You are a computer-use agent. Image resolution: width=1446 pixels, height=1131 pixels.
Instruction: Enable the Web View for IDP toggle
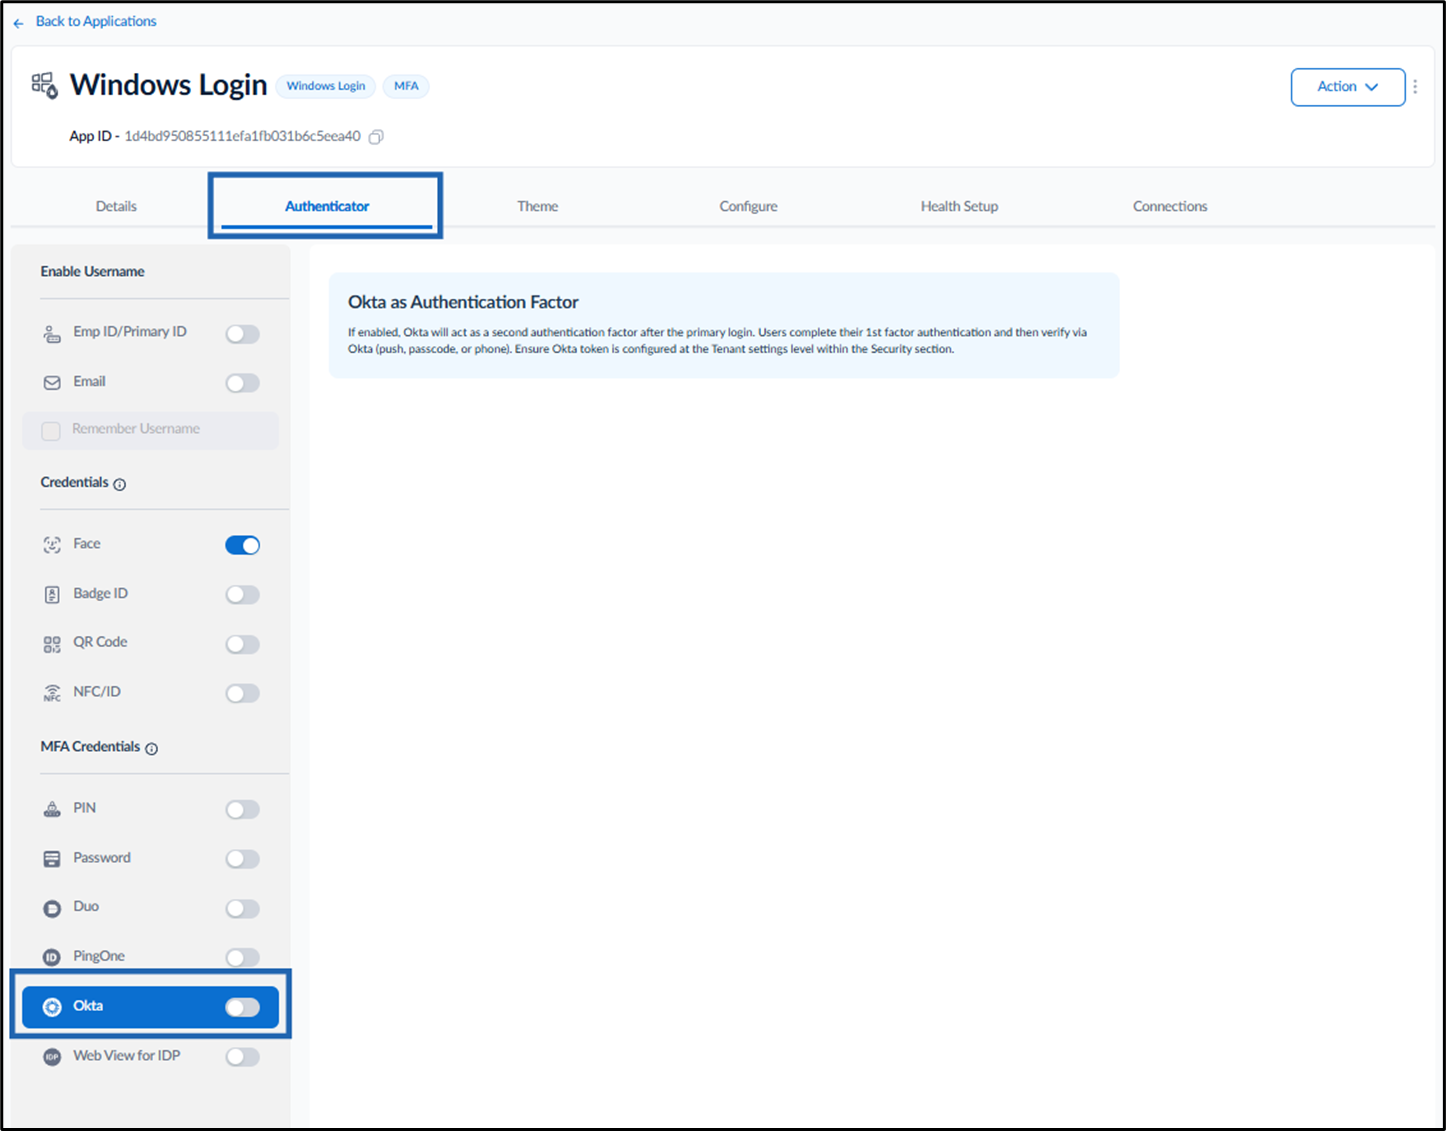[242, 1057]
